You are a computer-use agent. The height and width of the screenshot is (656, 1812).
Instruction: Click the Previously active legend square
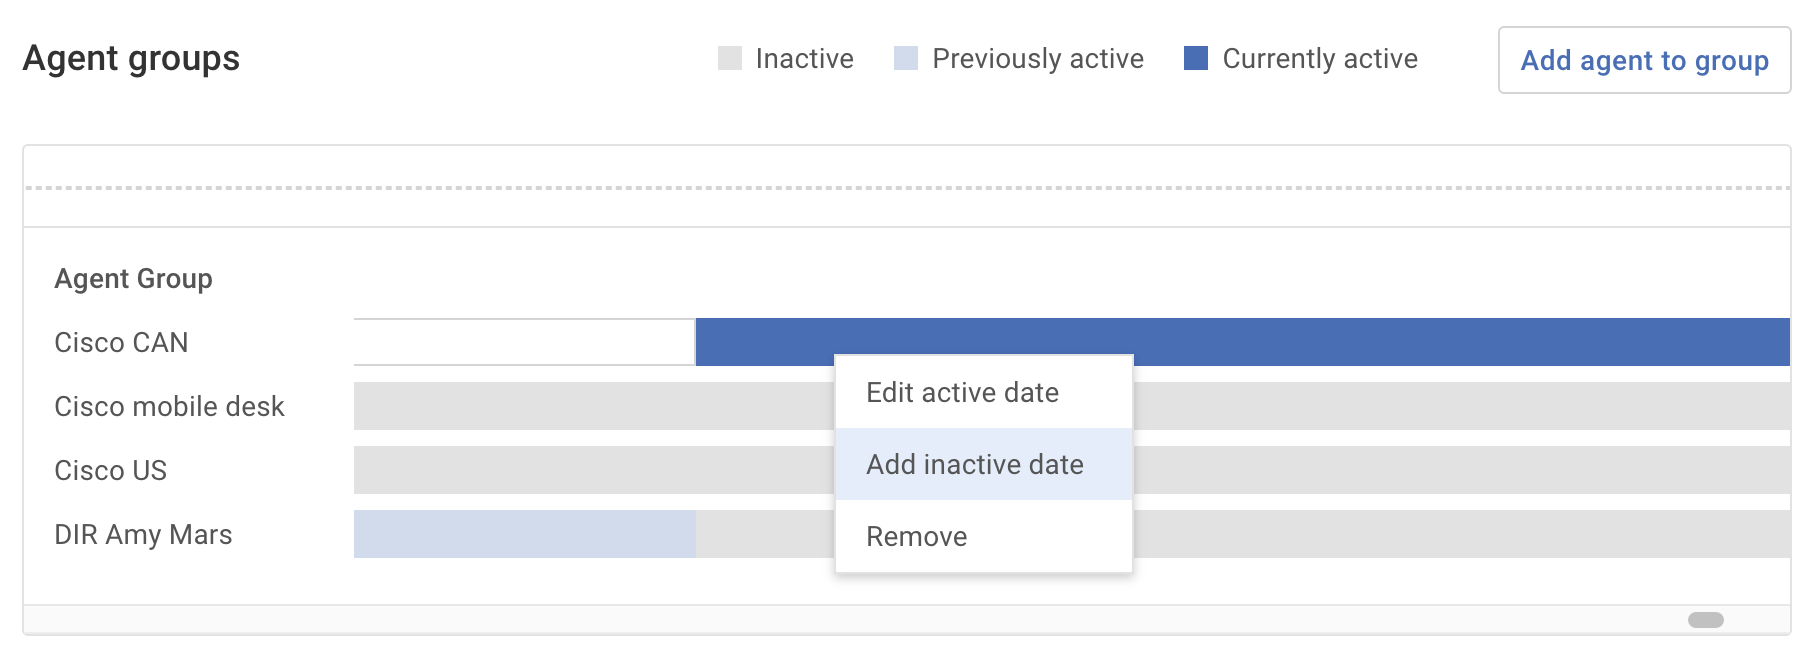coord(905,59)
